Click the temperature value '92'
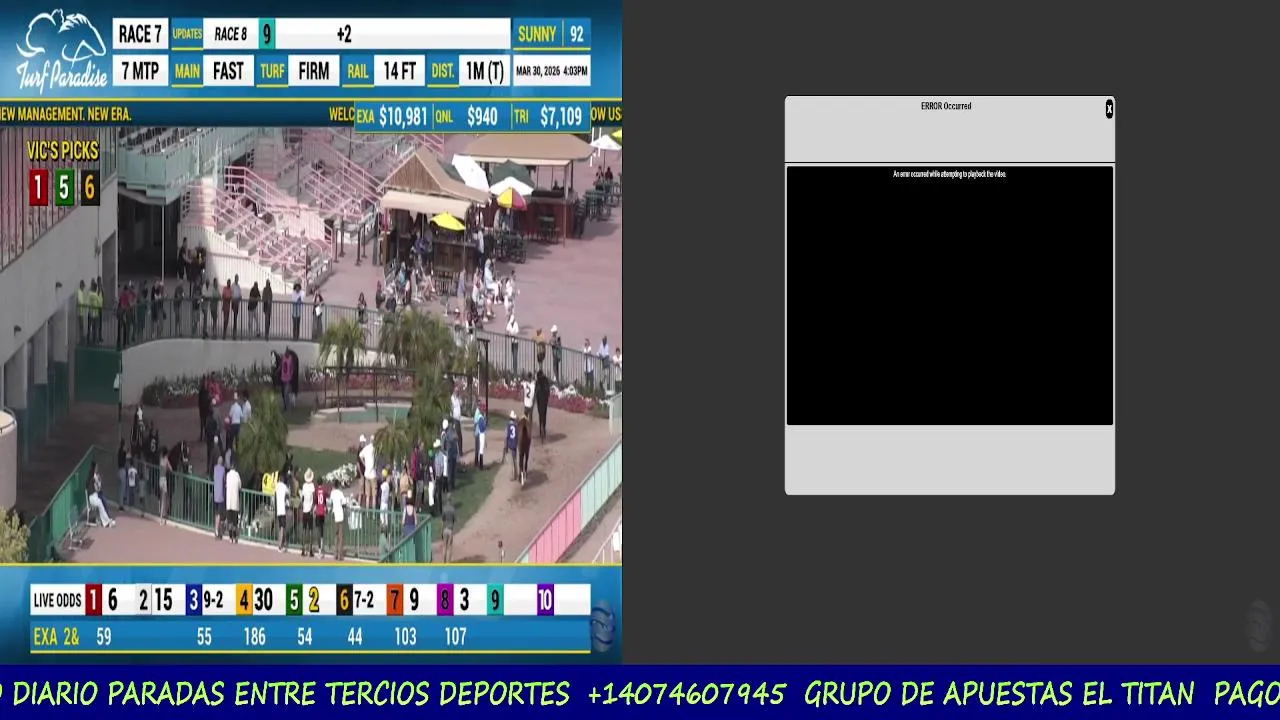 pos(576,35)
